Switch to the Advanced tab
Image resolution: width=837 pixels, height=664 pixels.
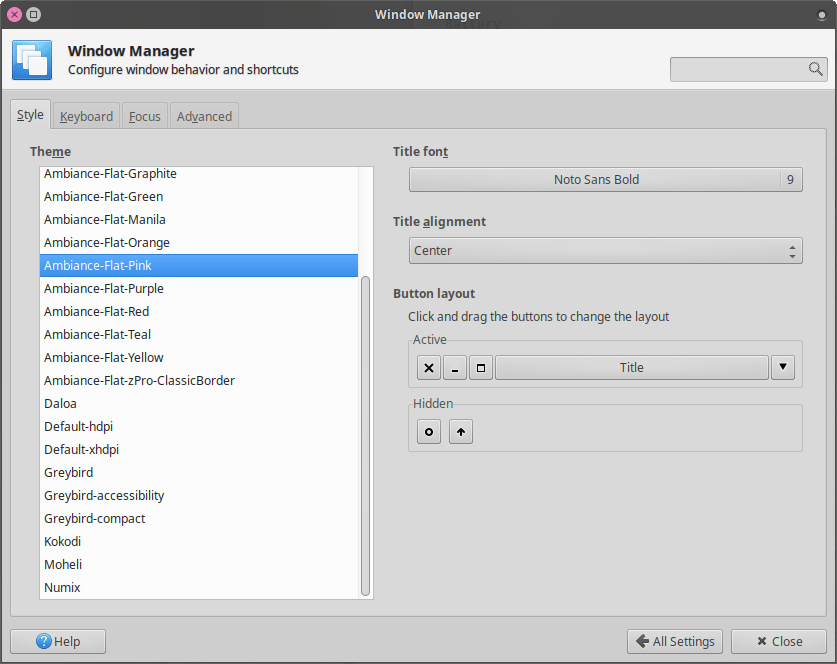(x=204, y=116)
